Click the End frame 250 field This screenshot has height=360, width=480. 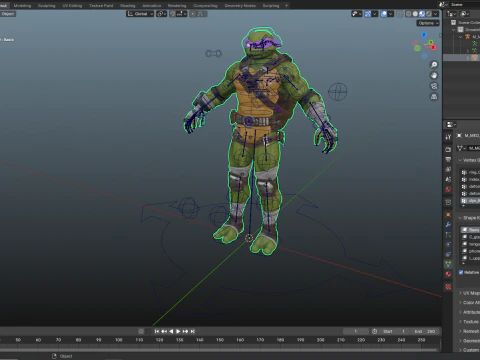click(x=425, y=331)
